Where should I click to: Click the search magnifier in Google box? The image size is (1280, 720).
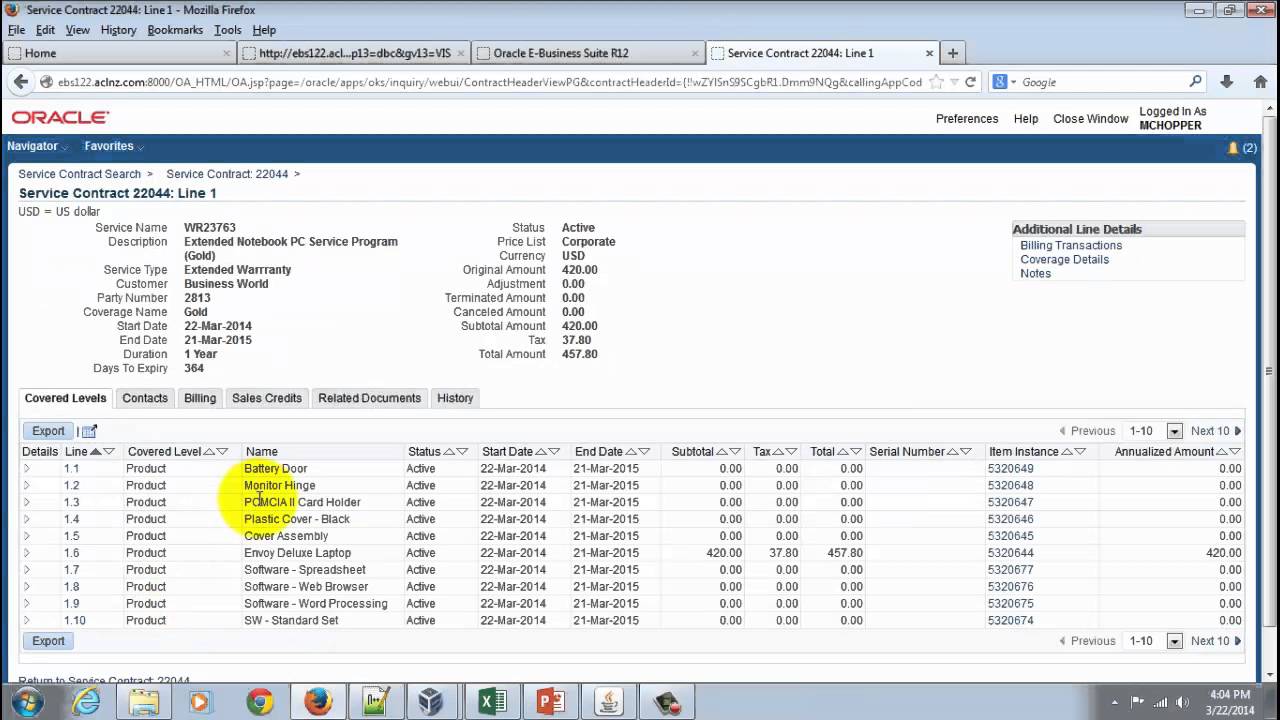tap(1195, 82)
